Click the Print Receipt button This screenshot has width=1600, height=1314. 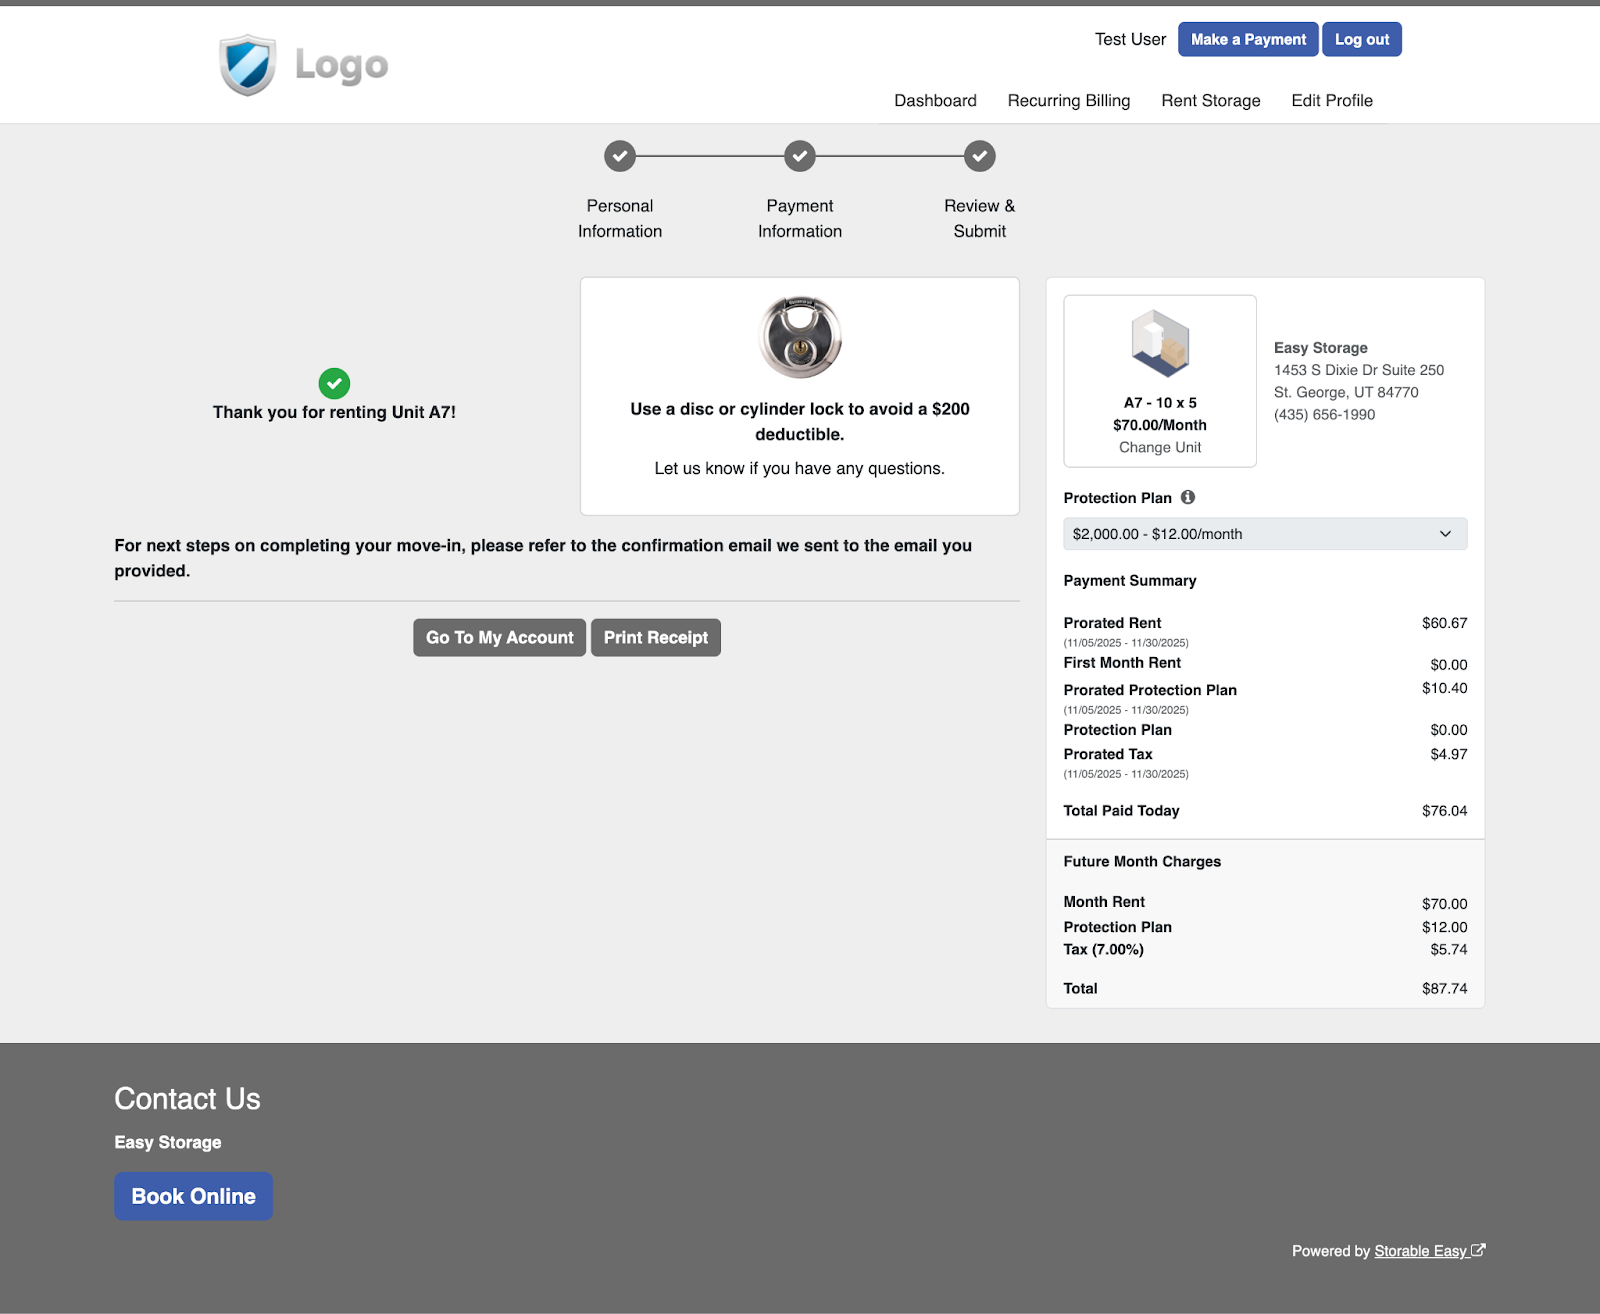(656, 638)
